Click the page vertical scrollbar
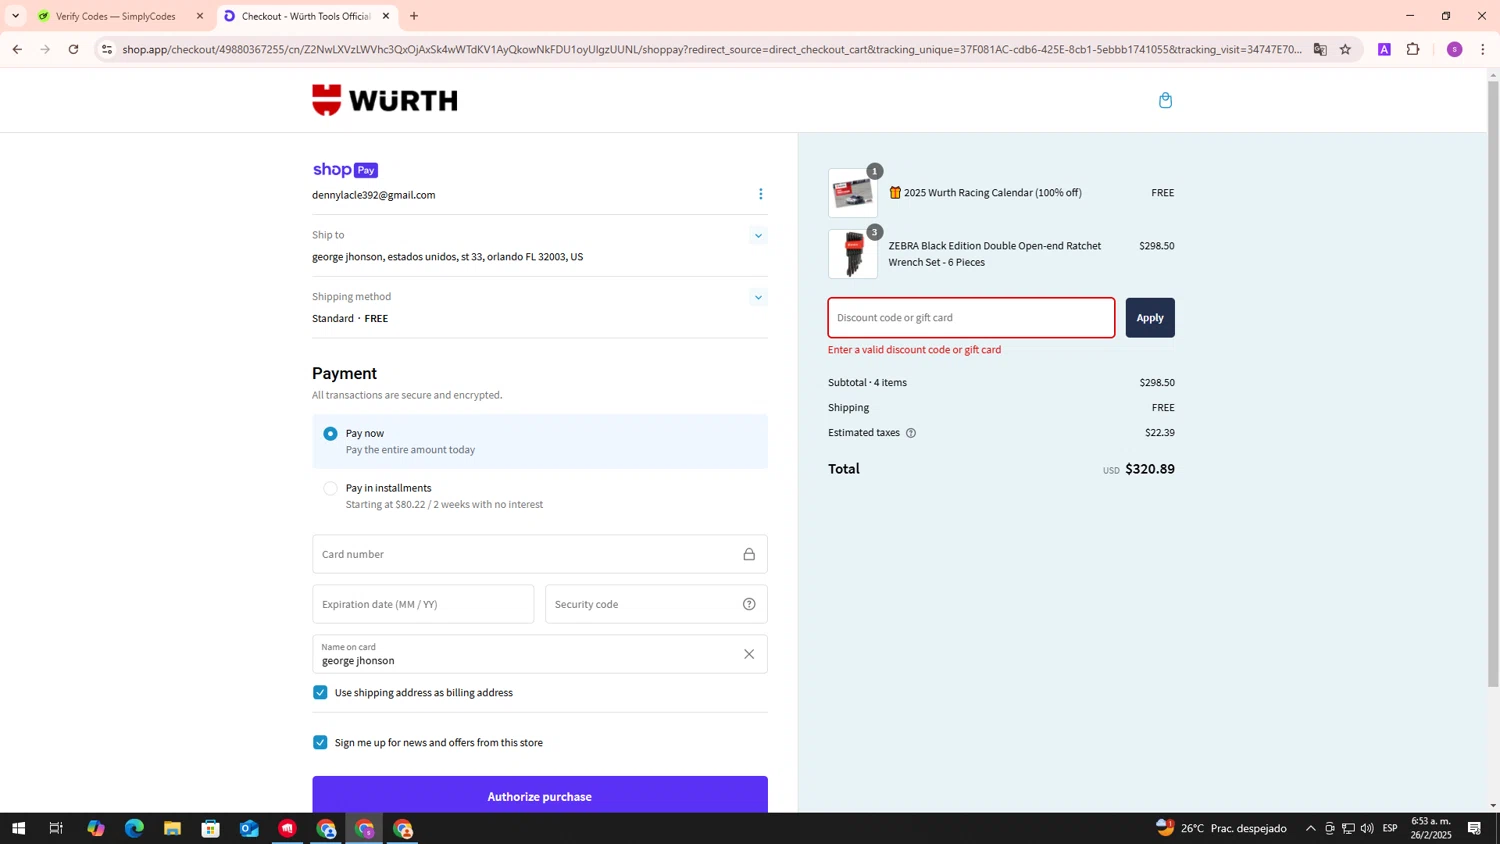The width and height of the screenshot is (1500, 844). 1493,384
